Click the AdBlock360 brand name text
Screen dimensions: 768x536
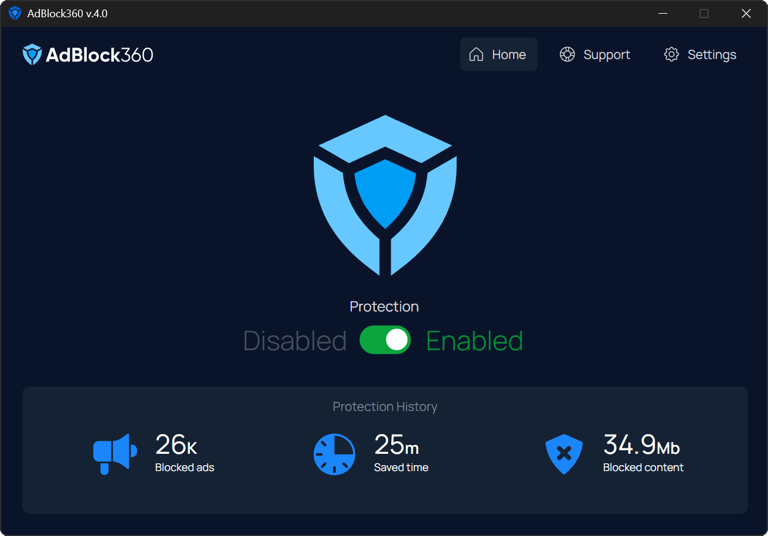[100, 55]
